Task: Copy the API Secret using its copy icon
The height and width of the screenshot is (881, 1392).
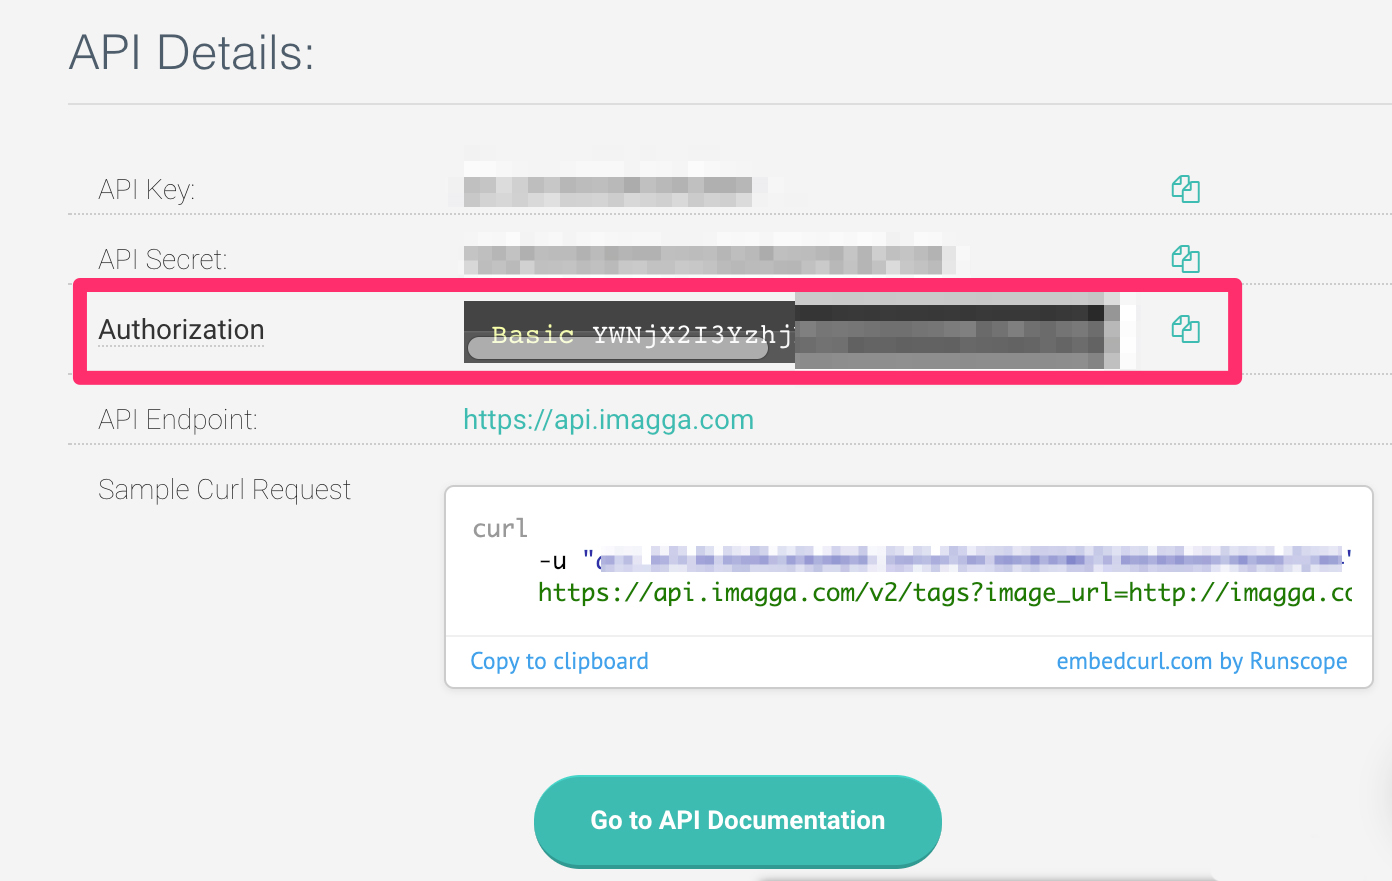Action: tap(1185, 259)
